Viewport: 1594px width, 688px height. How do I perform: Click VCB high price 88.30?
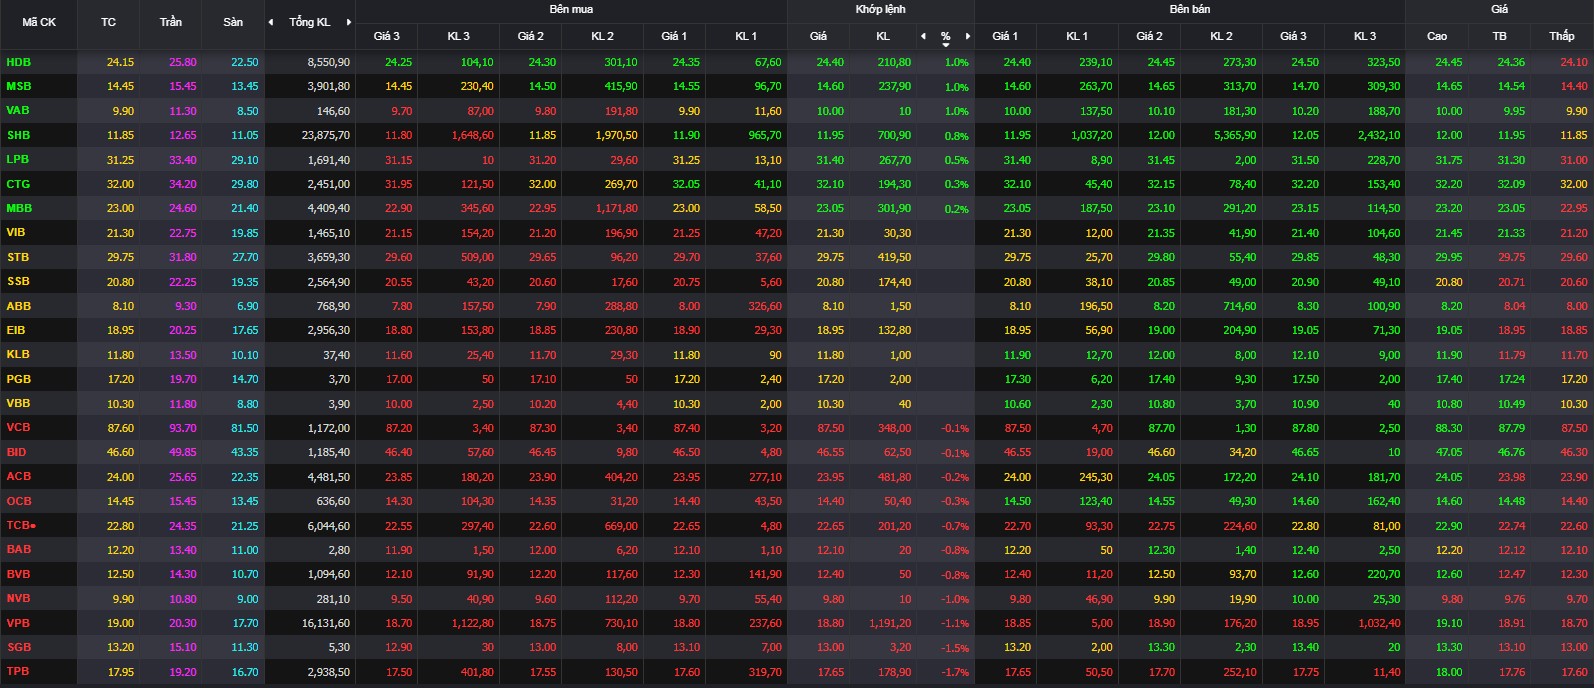[x=1449, y=428]
